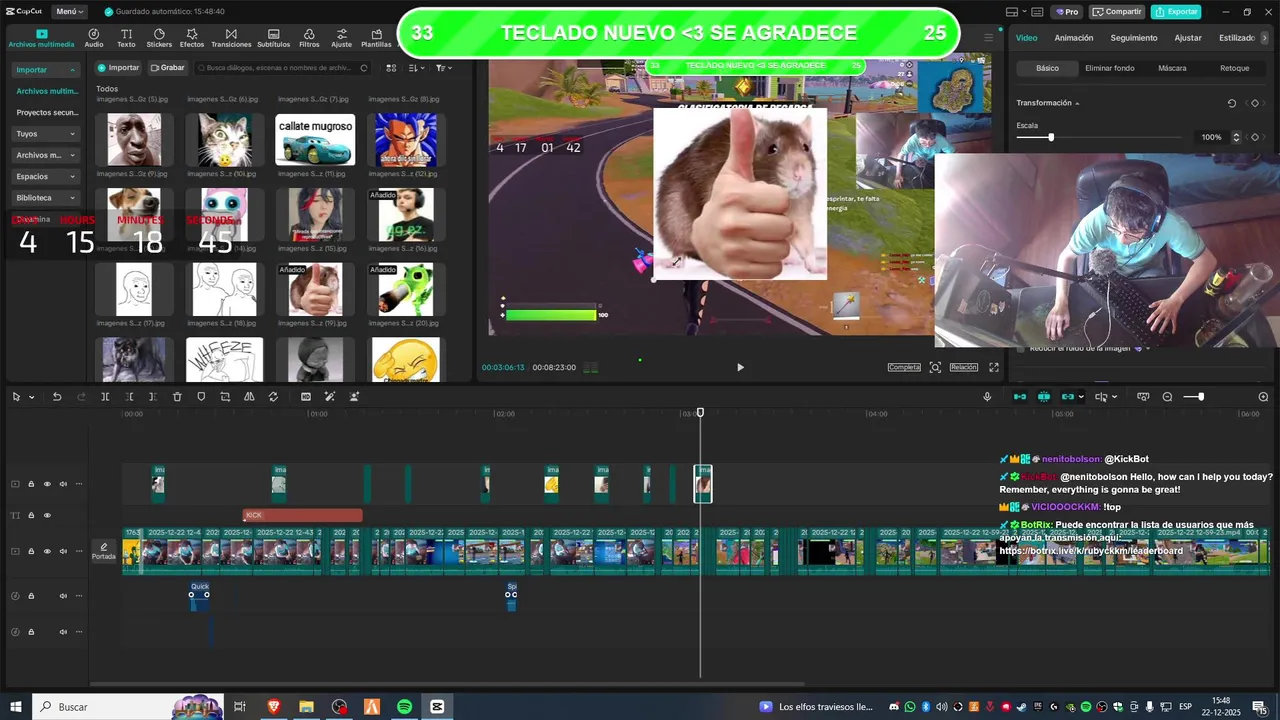
Task: Add a marker with shield icon
Action: (201, 397)
